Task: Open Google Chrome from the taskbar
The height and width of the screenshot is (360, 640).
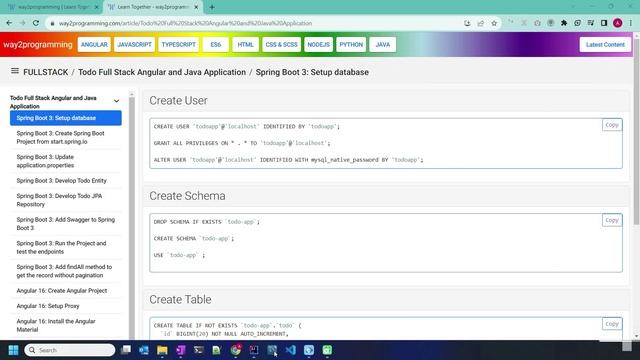Action: pyautogui.click(x=236, y=350)
